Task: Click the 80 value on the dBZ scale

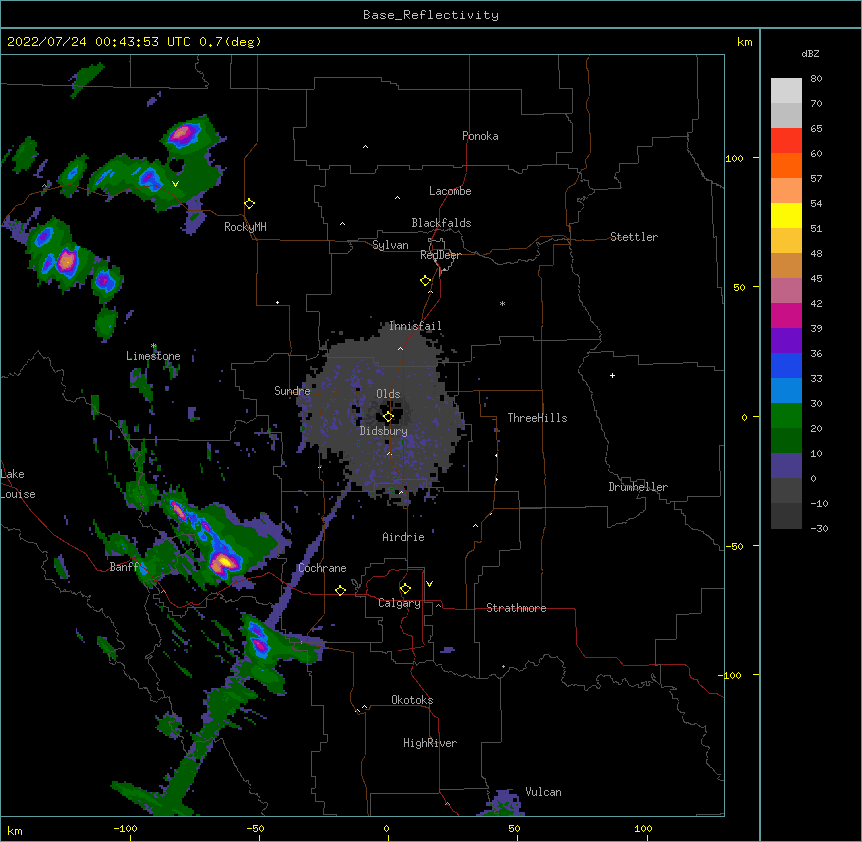Action: 816,79
